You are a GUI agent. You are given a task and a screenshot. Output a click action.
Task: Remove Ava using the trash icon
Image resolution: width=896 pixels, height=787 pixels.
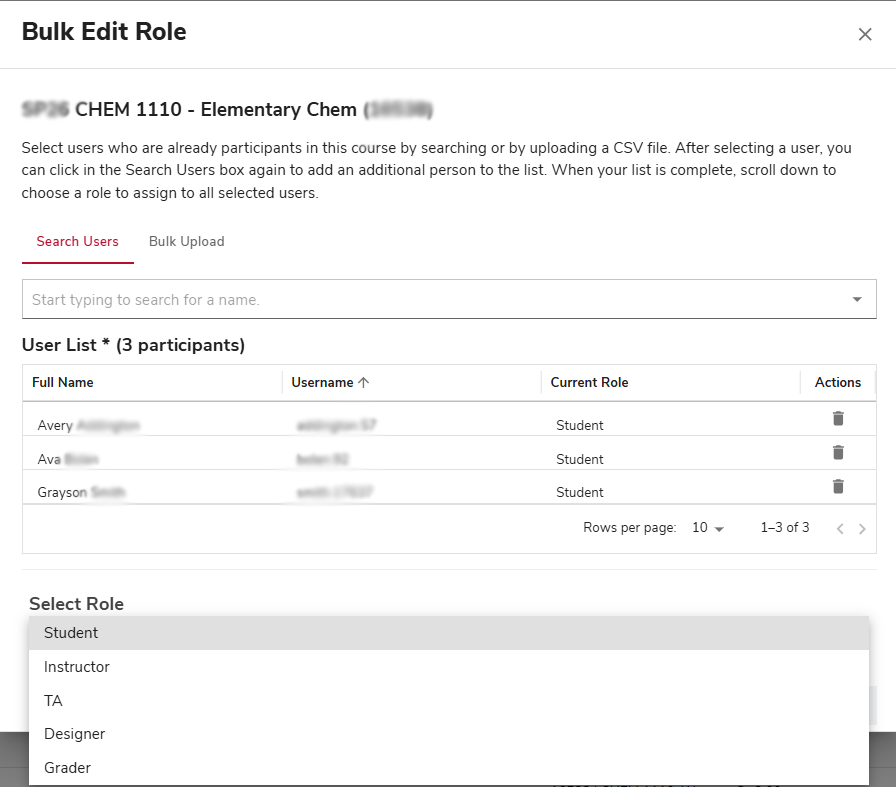click(x=838, y=452)
